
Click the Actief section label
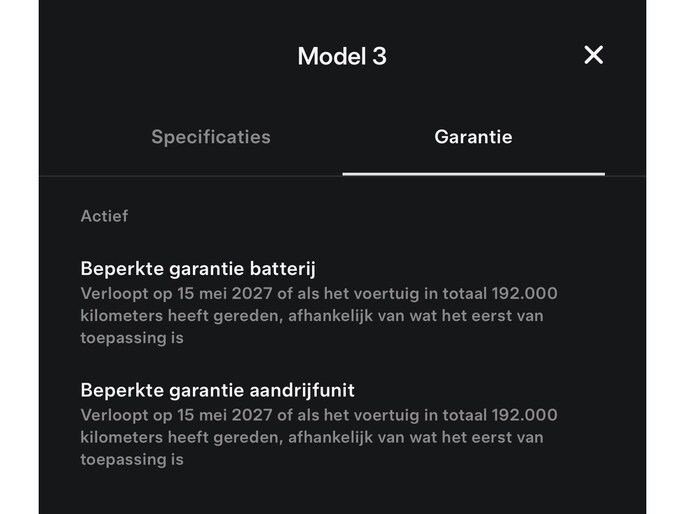coord(104,216)
